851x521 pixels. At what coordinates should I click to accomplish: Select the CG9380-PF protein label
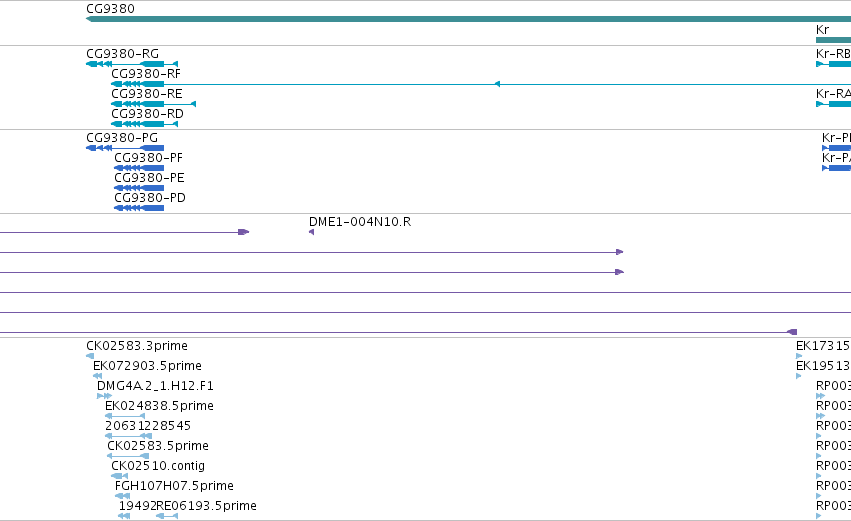click(x=148, y=158)
